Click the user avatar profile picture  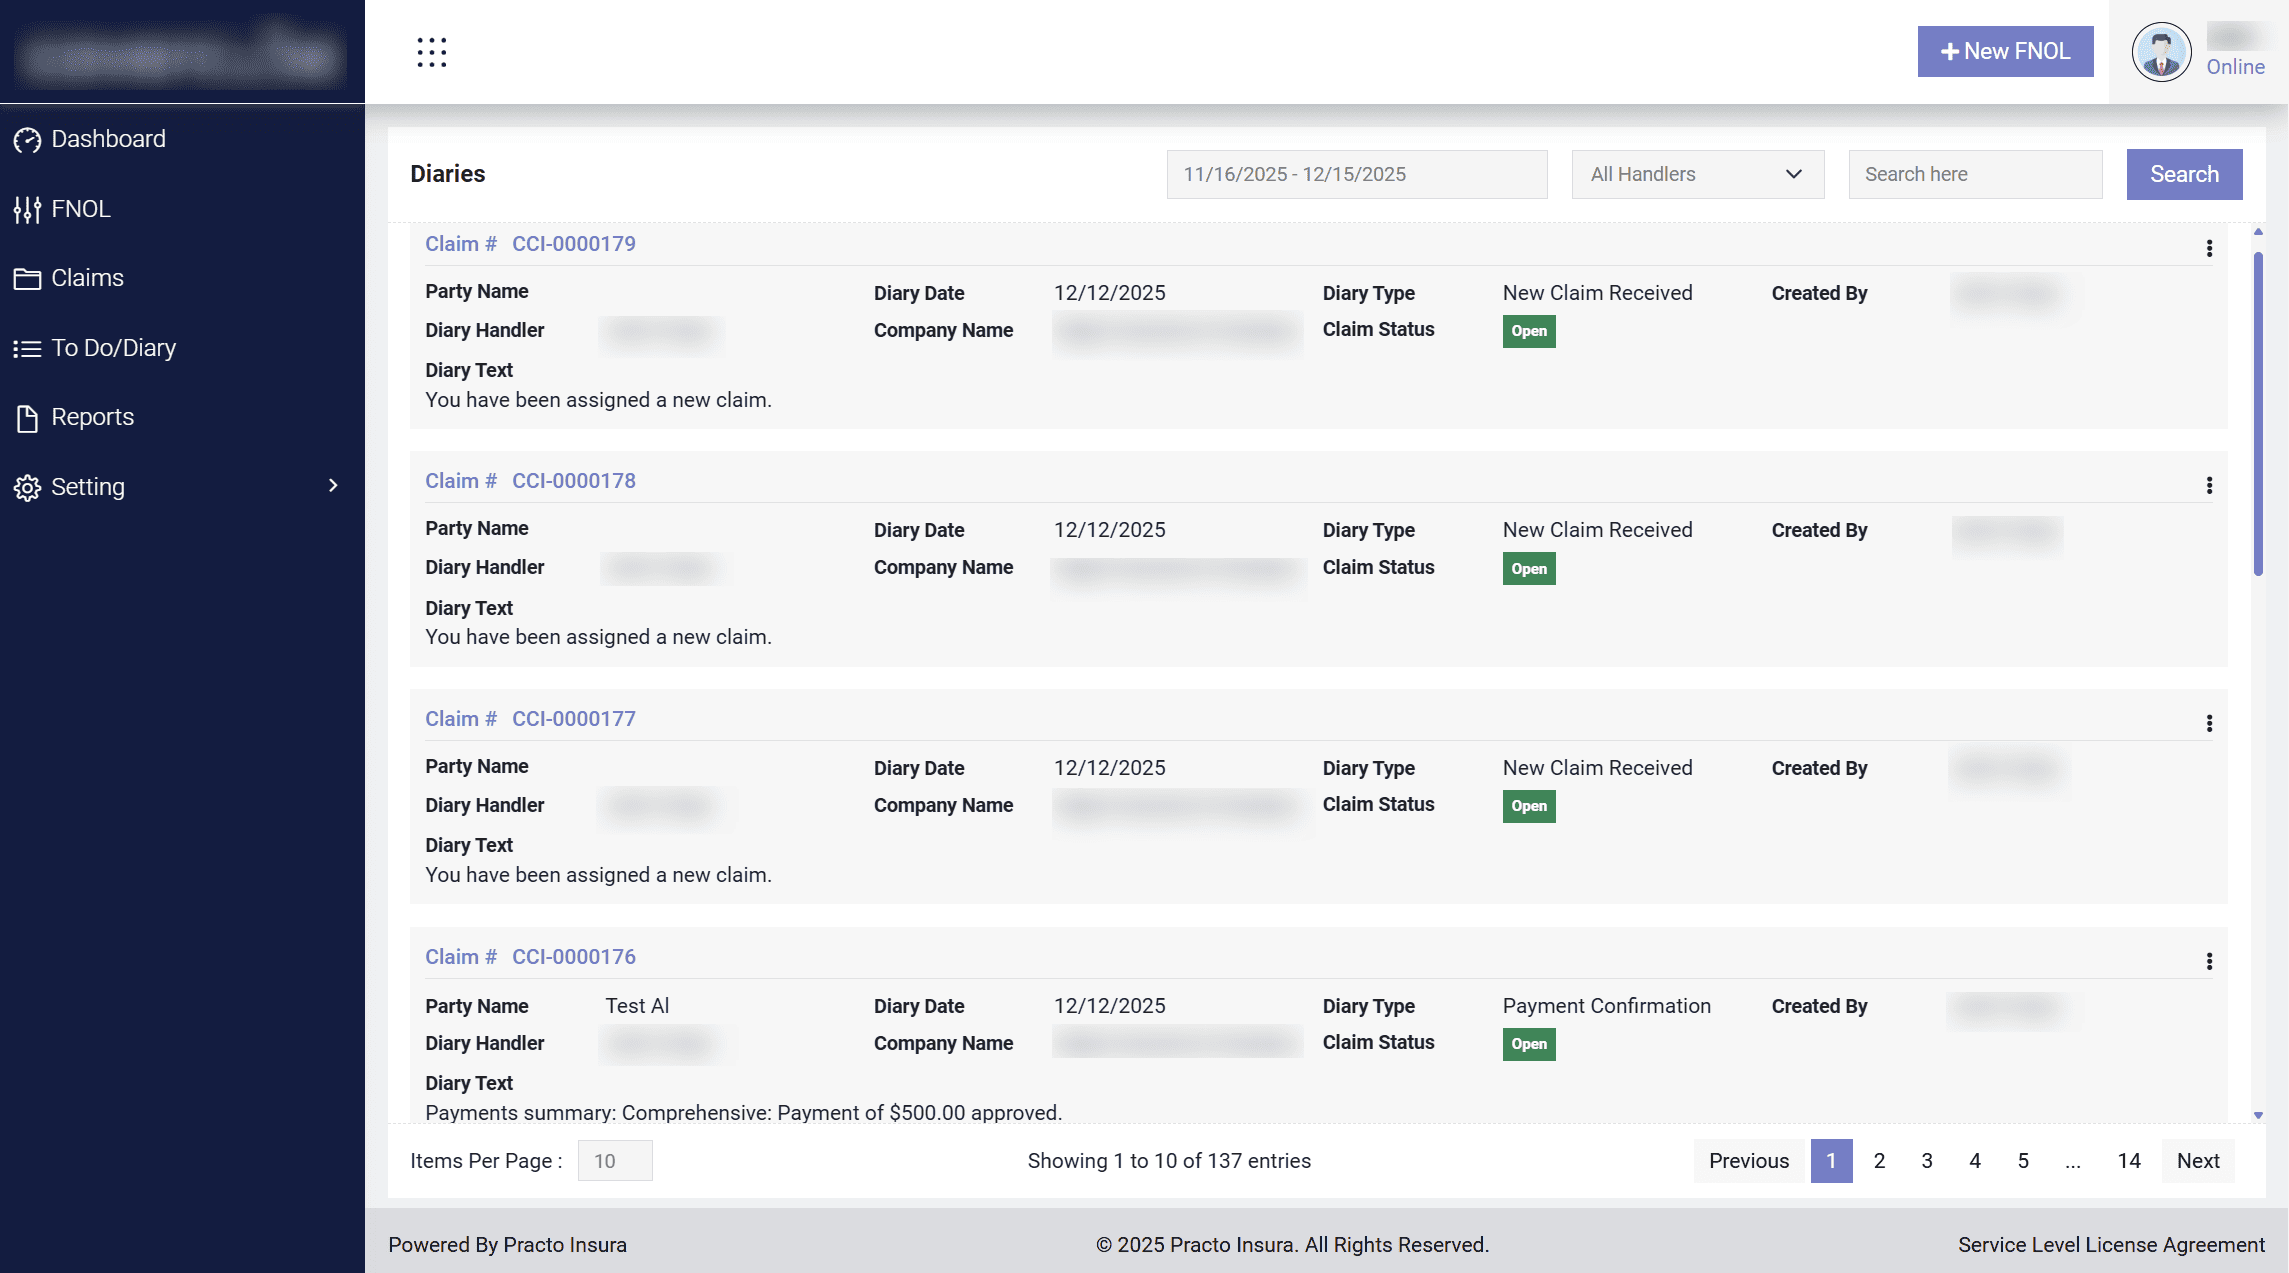point(2161,52)
